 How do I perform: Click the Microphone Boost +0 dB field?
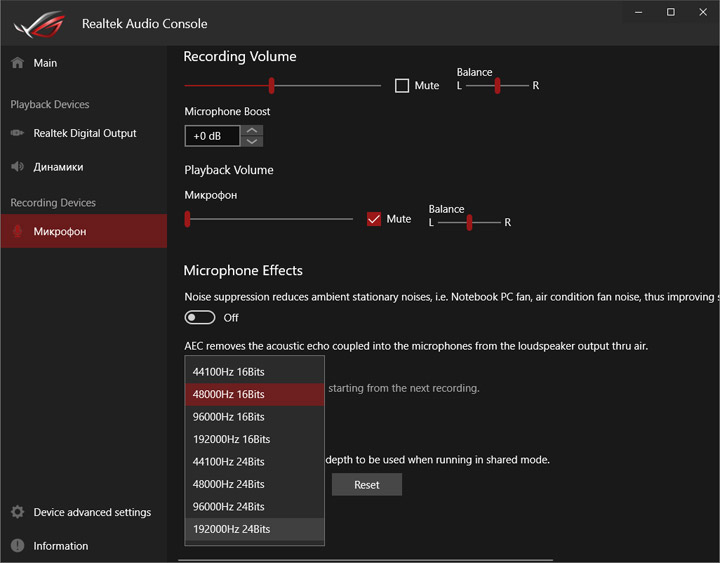(212, 136)
